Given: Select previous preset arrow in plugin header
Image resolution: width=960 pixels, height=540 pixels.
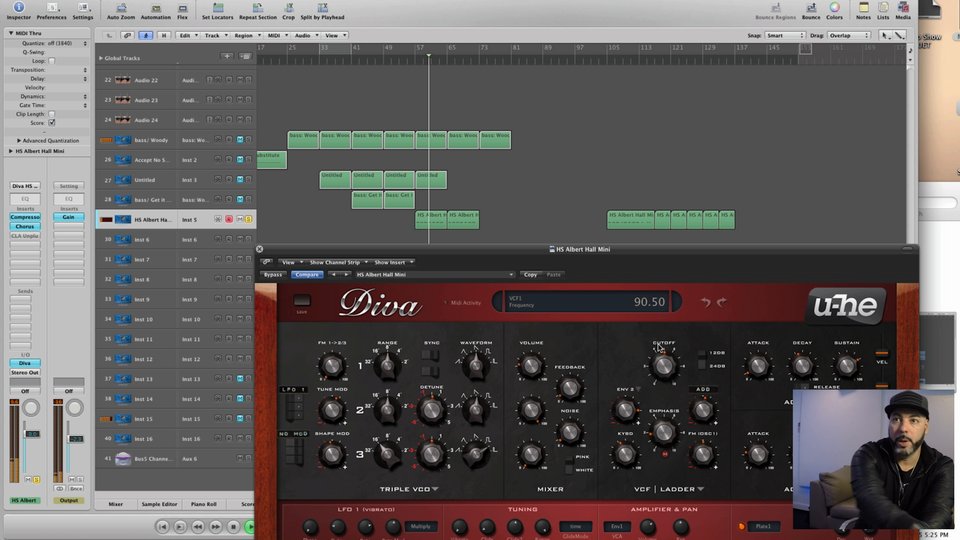Looking at the screenshot, I should [x=334, y=274].
